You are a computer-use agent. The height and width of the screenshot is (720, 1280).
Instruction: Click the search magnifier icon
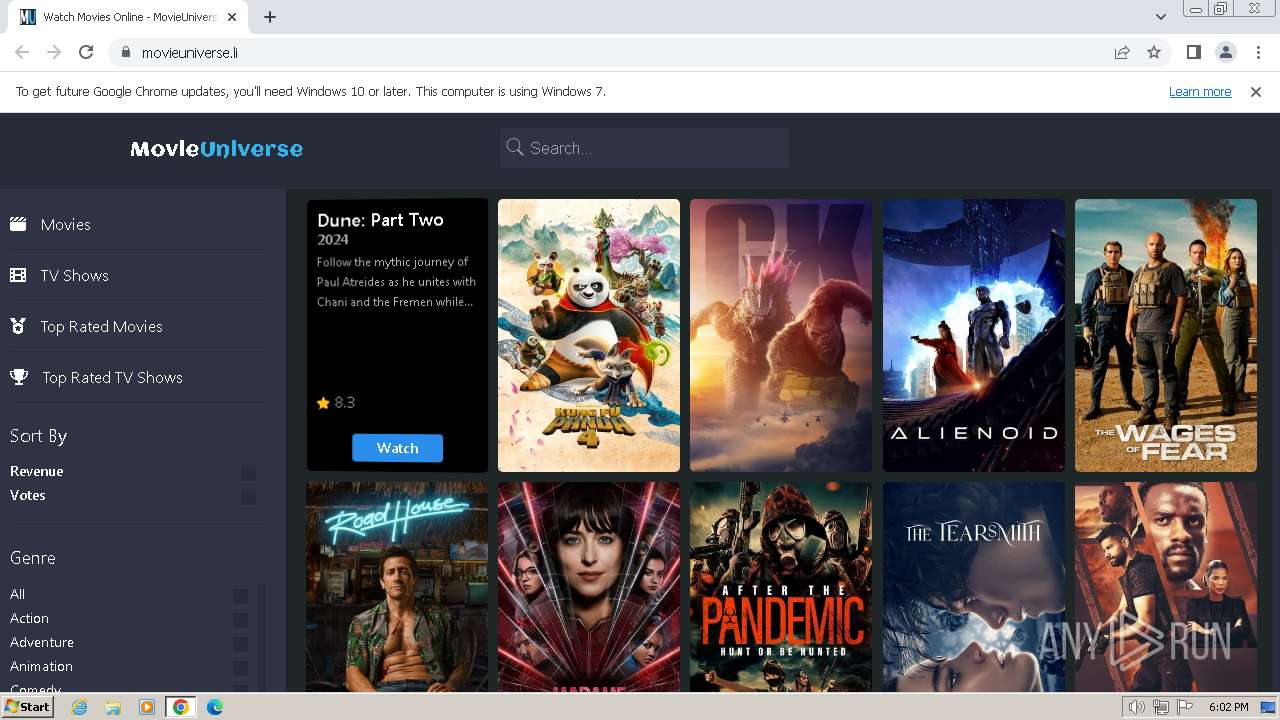(x=515, y=147)
